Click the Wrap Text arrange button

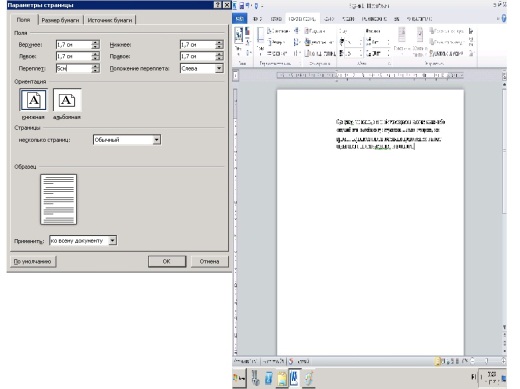point(420,41)
